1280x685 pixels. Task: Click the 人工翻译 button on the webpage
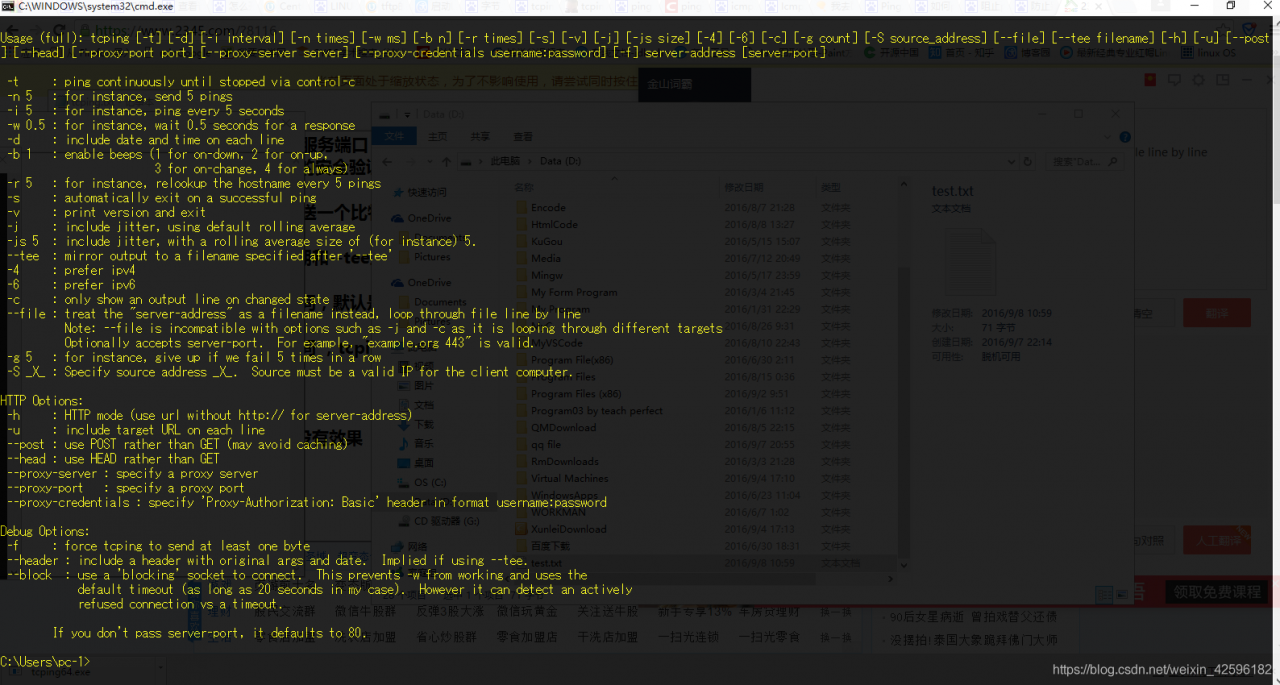pyautogui.click(x=1217, y=541)
